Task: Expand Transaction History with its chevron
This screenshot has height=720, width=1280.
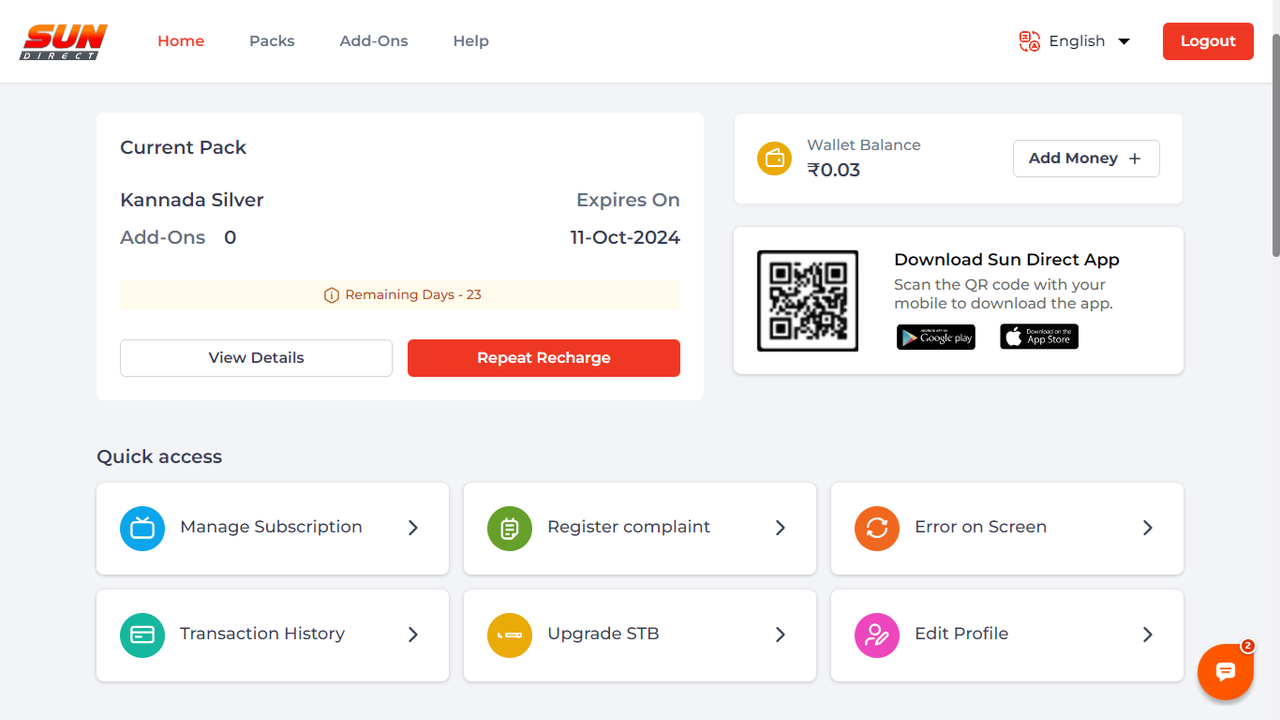Action: (413, 635)
